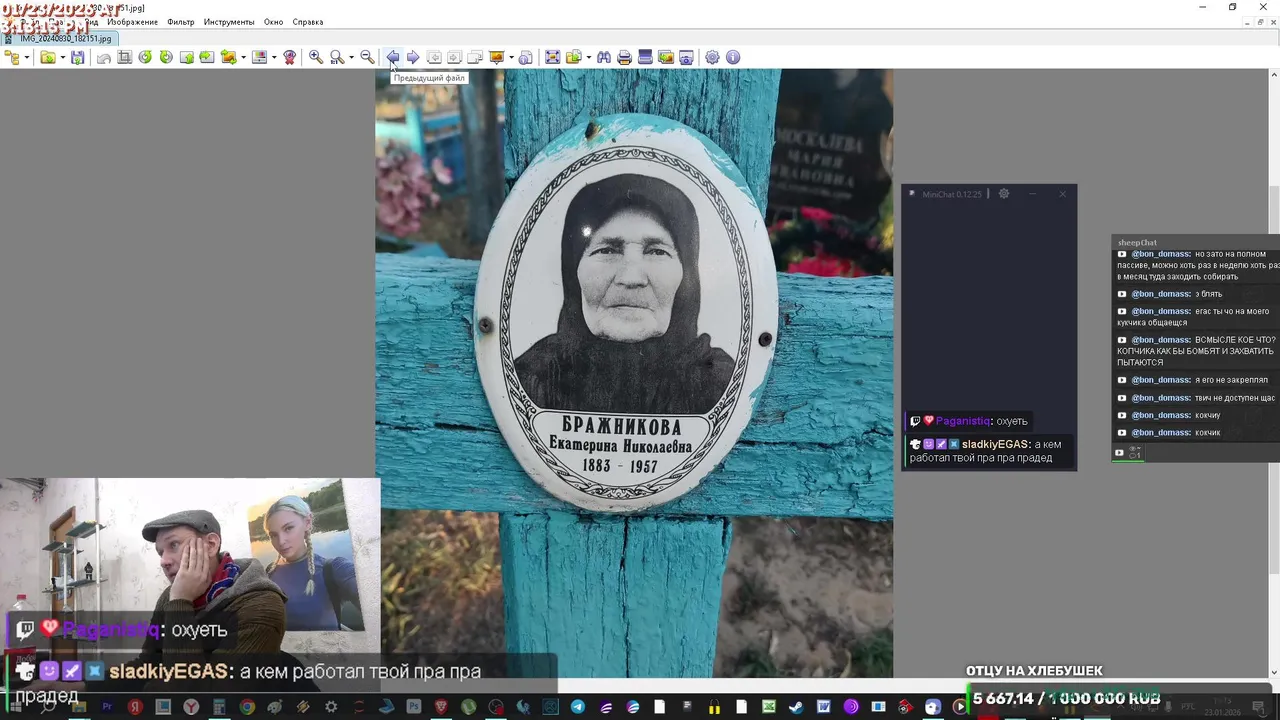The image size is (1280, 720).
Task: Click scrollbar down arrow at viewer bottom
Action: (x=1274, y=673)
